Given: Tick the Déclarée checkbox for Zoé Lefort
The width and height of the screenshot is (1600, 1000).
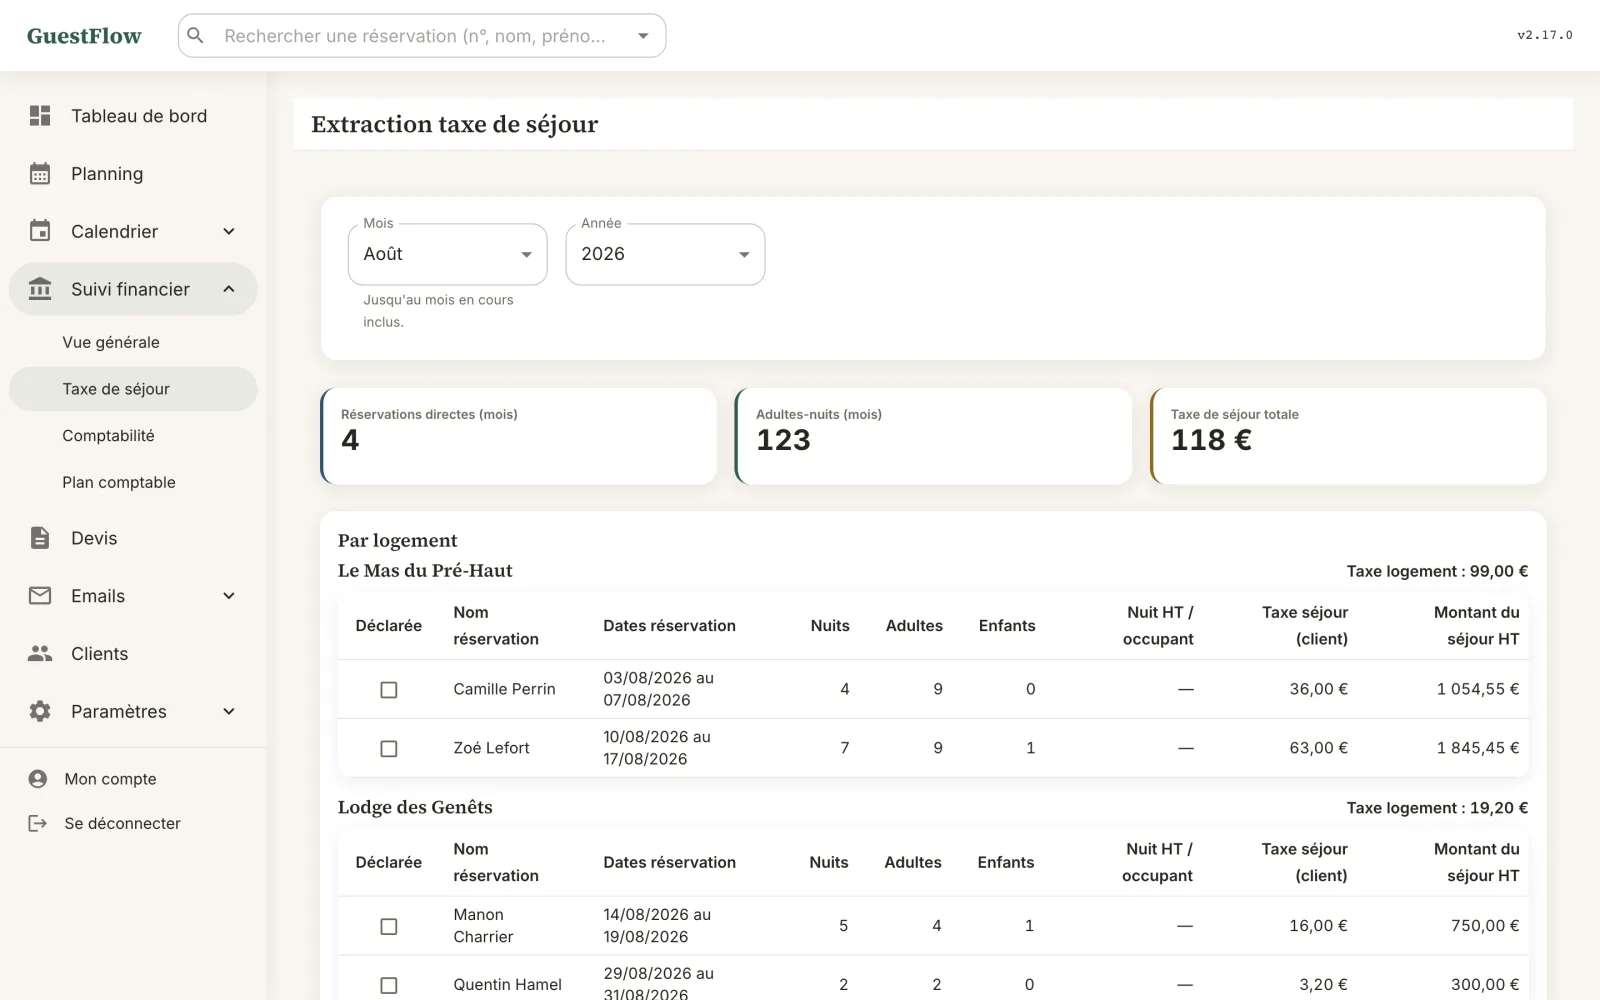Looking at the screenshot, I should click(389, 749).
